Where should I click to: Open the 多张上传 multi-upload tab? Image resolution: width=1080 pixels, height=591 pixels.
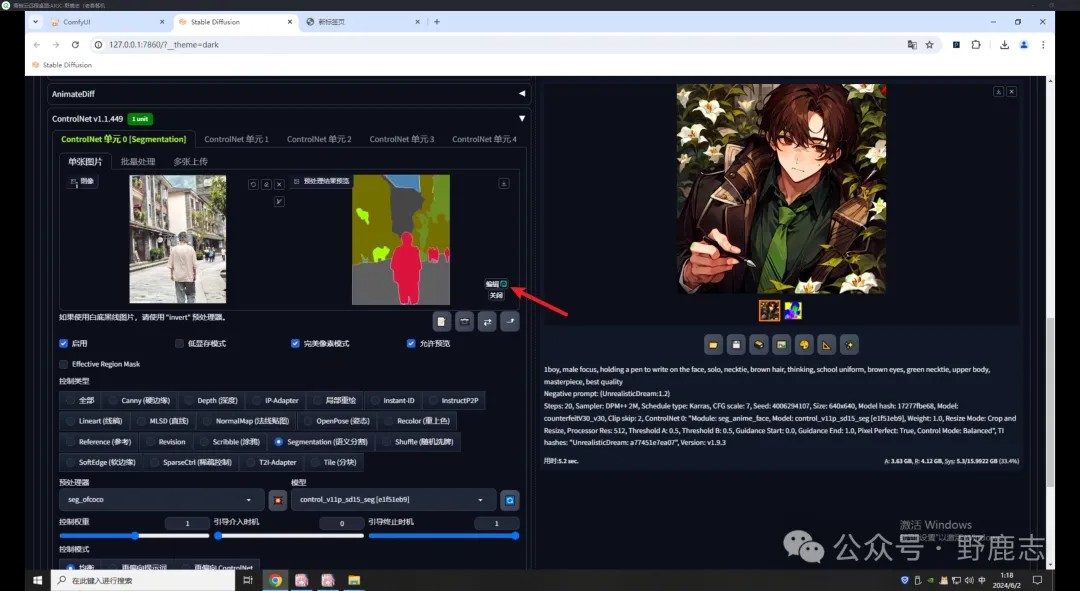pos(190,161)
